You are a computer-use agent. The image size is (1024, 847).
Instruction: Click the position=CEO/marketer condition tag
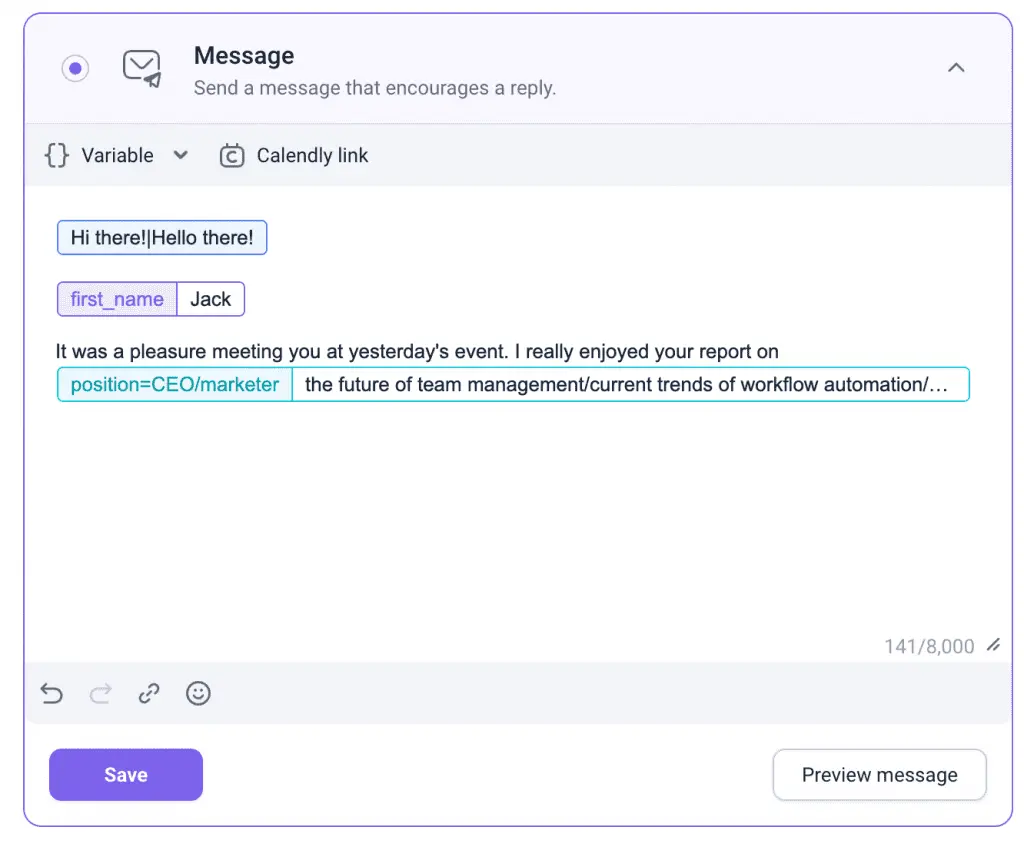[174, 385]
